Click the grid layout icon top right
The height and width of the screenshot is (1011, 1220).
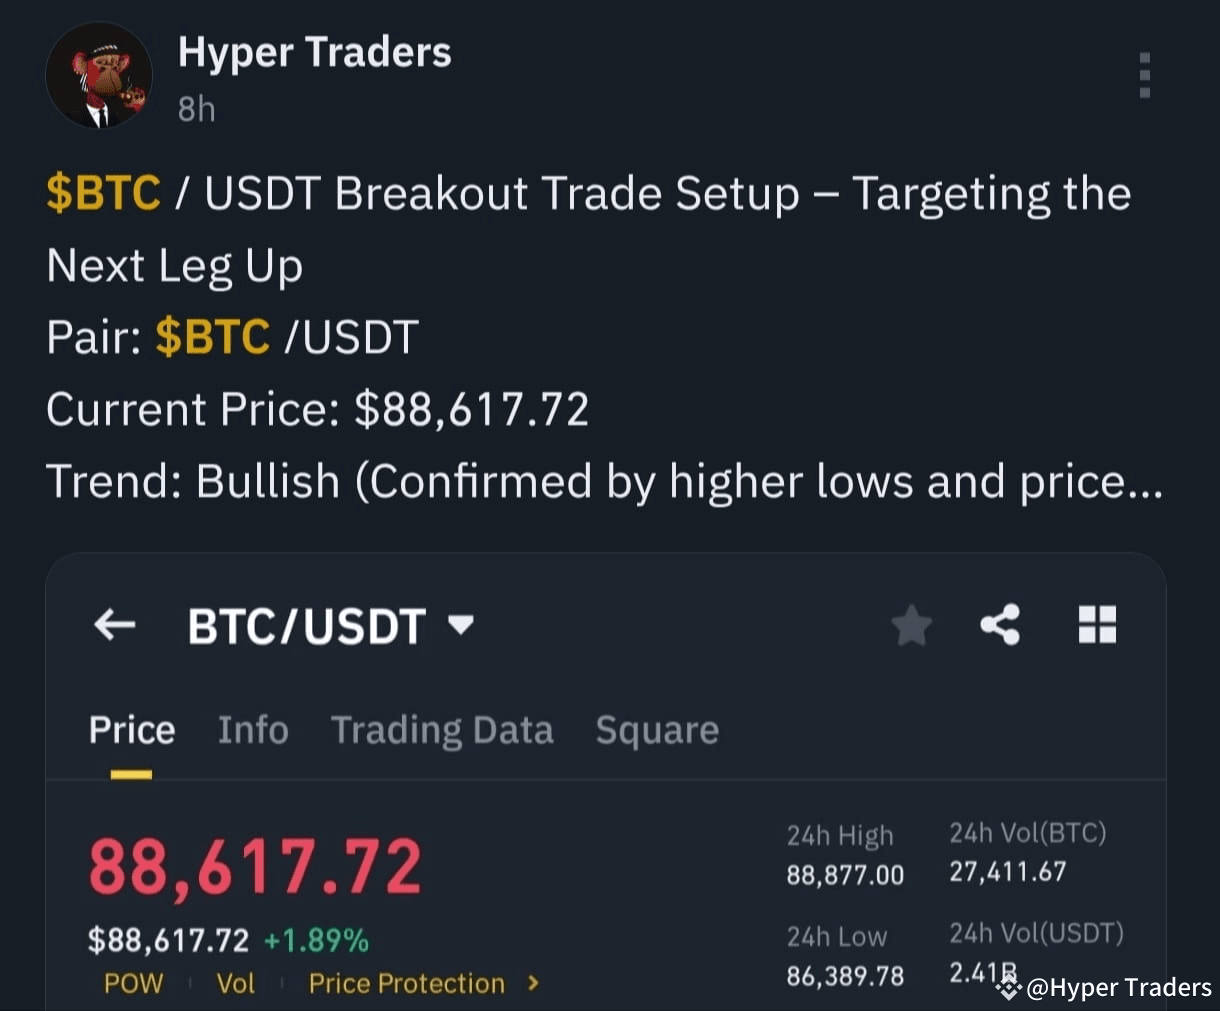(x=1096, y=625)
